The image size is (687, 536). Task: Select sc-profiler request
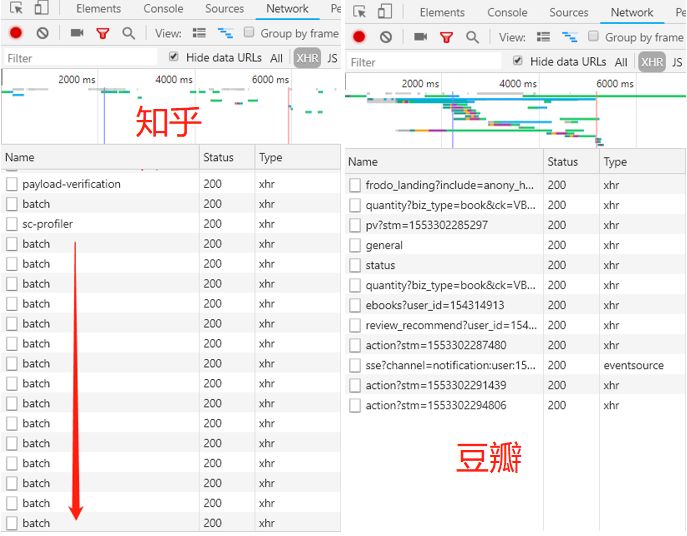(171, 224)
